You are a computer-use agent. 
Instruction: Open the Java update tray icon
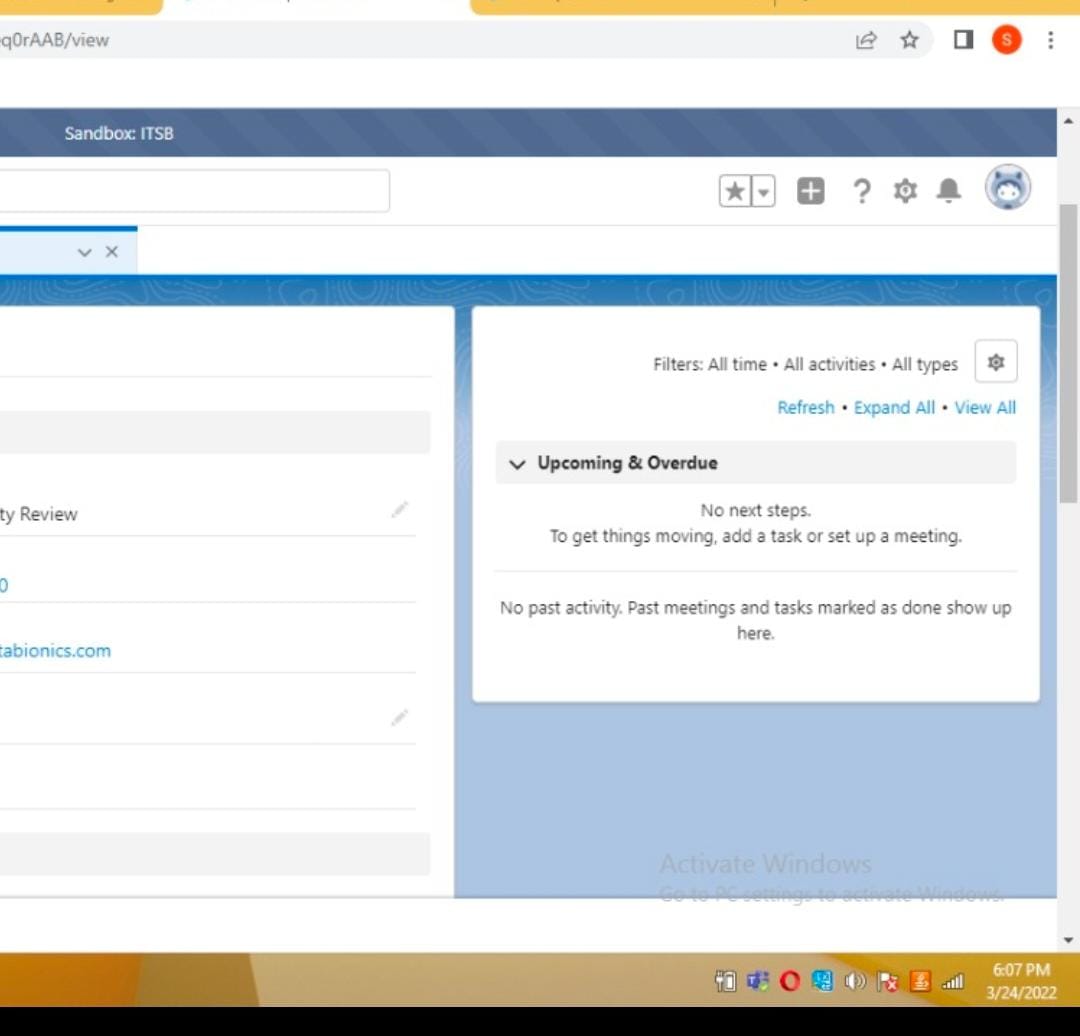pos(920,980)
